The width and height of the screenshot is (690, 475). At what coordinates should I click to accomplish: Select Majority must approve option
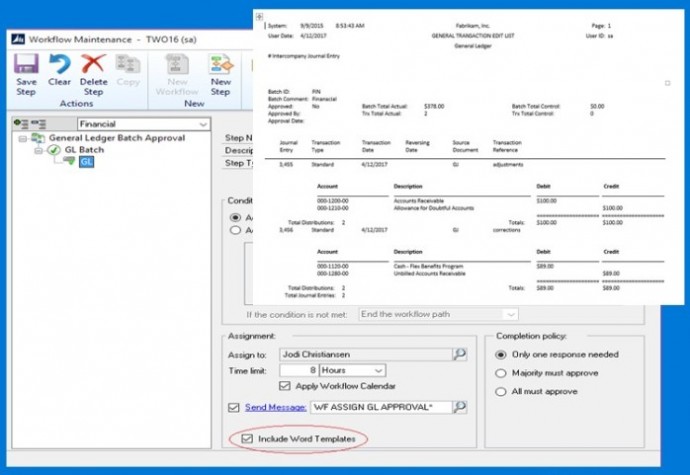click(x=500, y=373)
